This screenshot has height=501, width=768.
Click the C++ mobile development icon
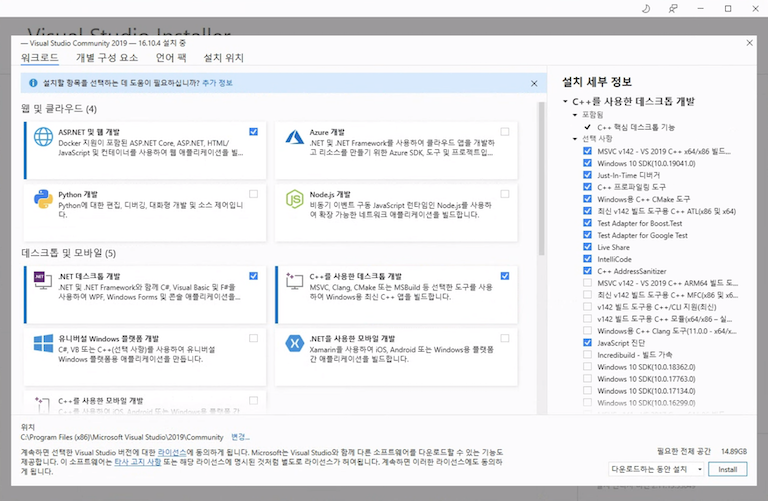point(43,405)
